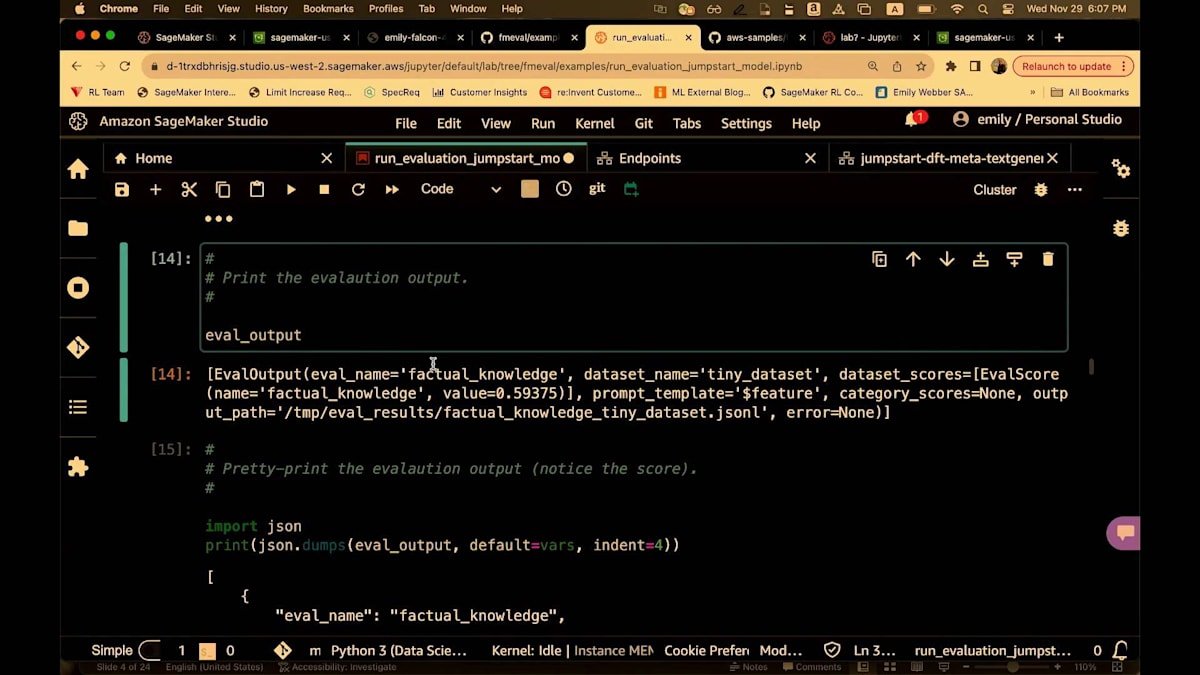Open the Kernel menu in Studio
Viewport: 1200px width, 675px height.
click(595, 123)
